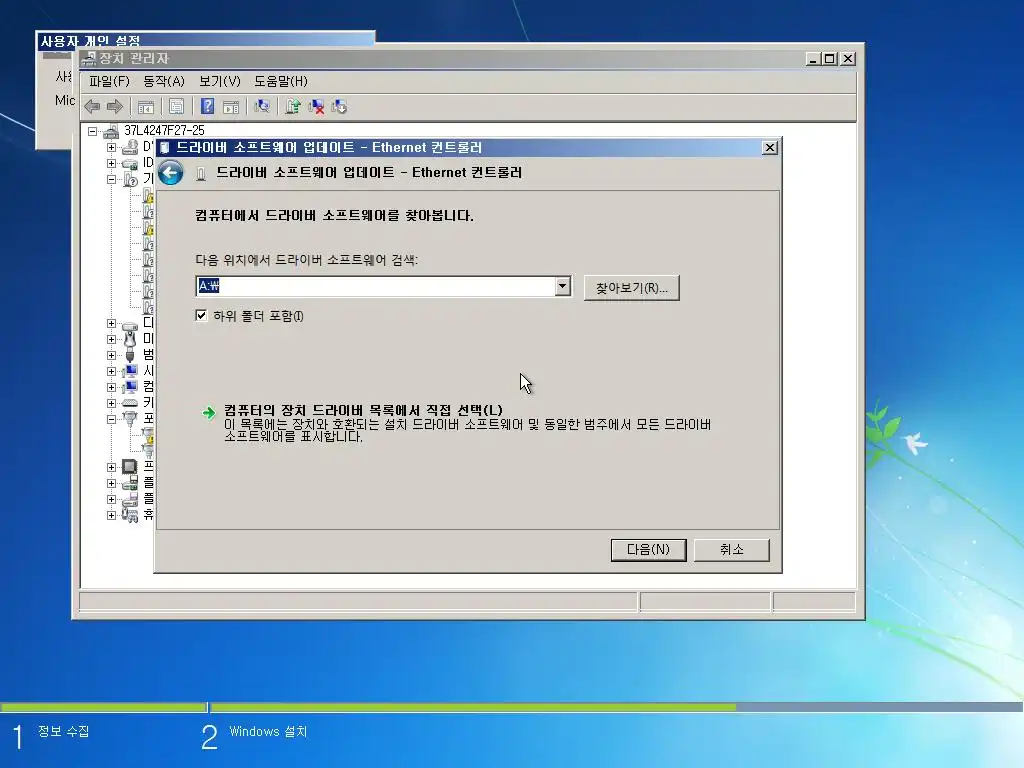Maximize the 장치 관리자 window
The image size is (1024, 768).
click(829, 59)
